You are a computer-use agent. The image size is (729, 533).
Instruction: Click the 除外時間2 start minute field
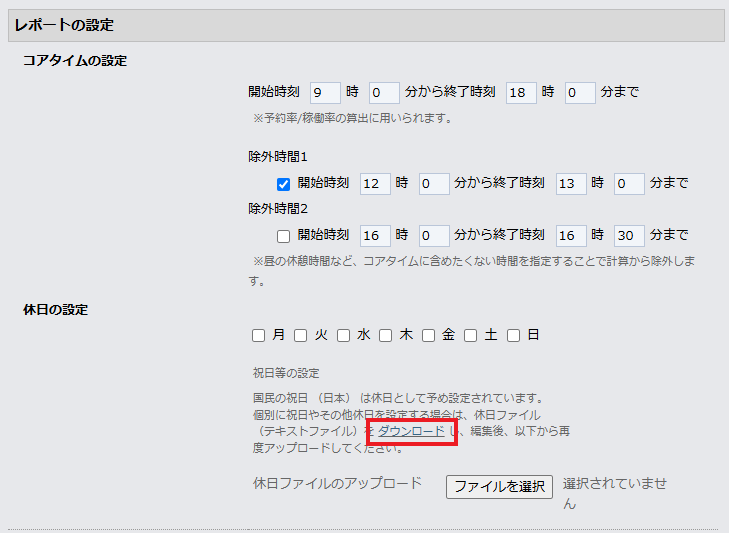click(433, 236)
